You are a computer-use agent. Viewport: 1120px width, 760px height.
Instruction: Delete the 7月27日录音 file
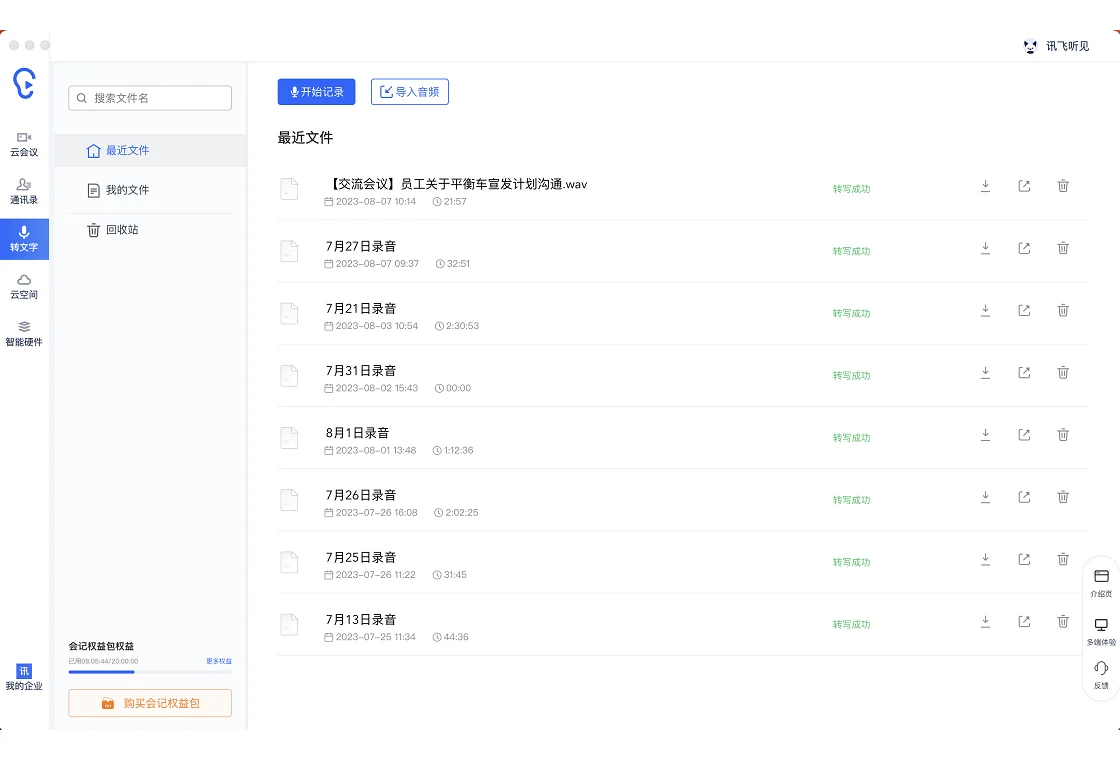click(1063, 248)
